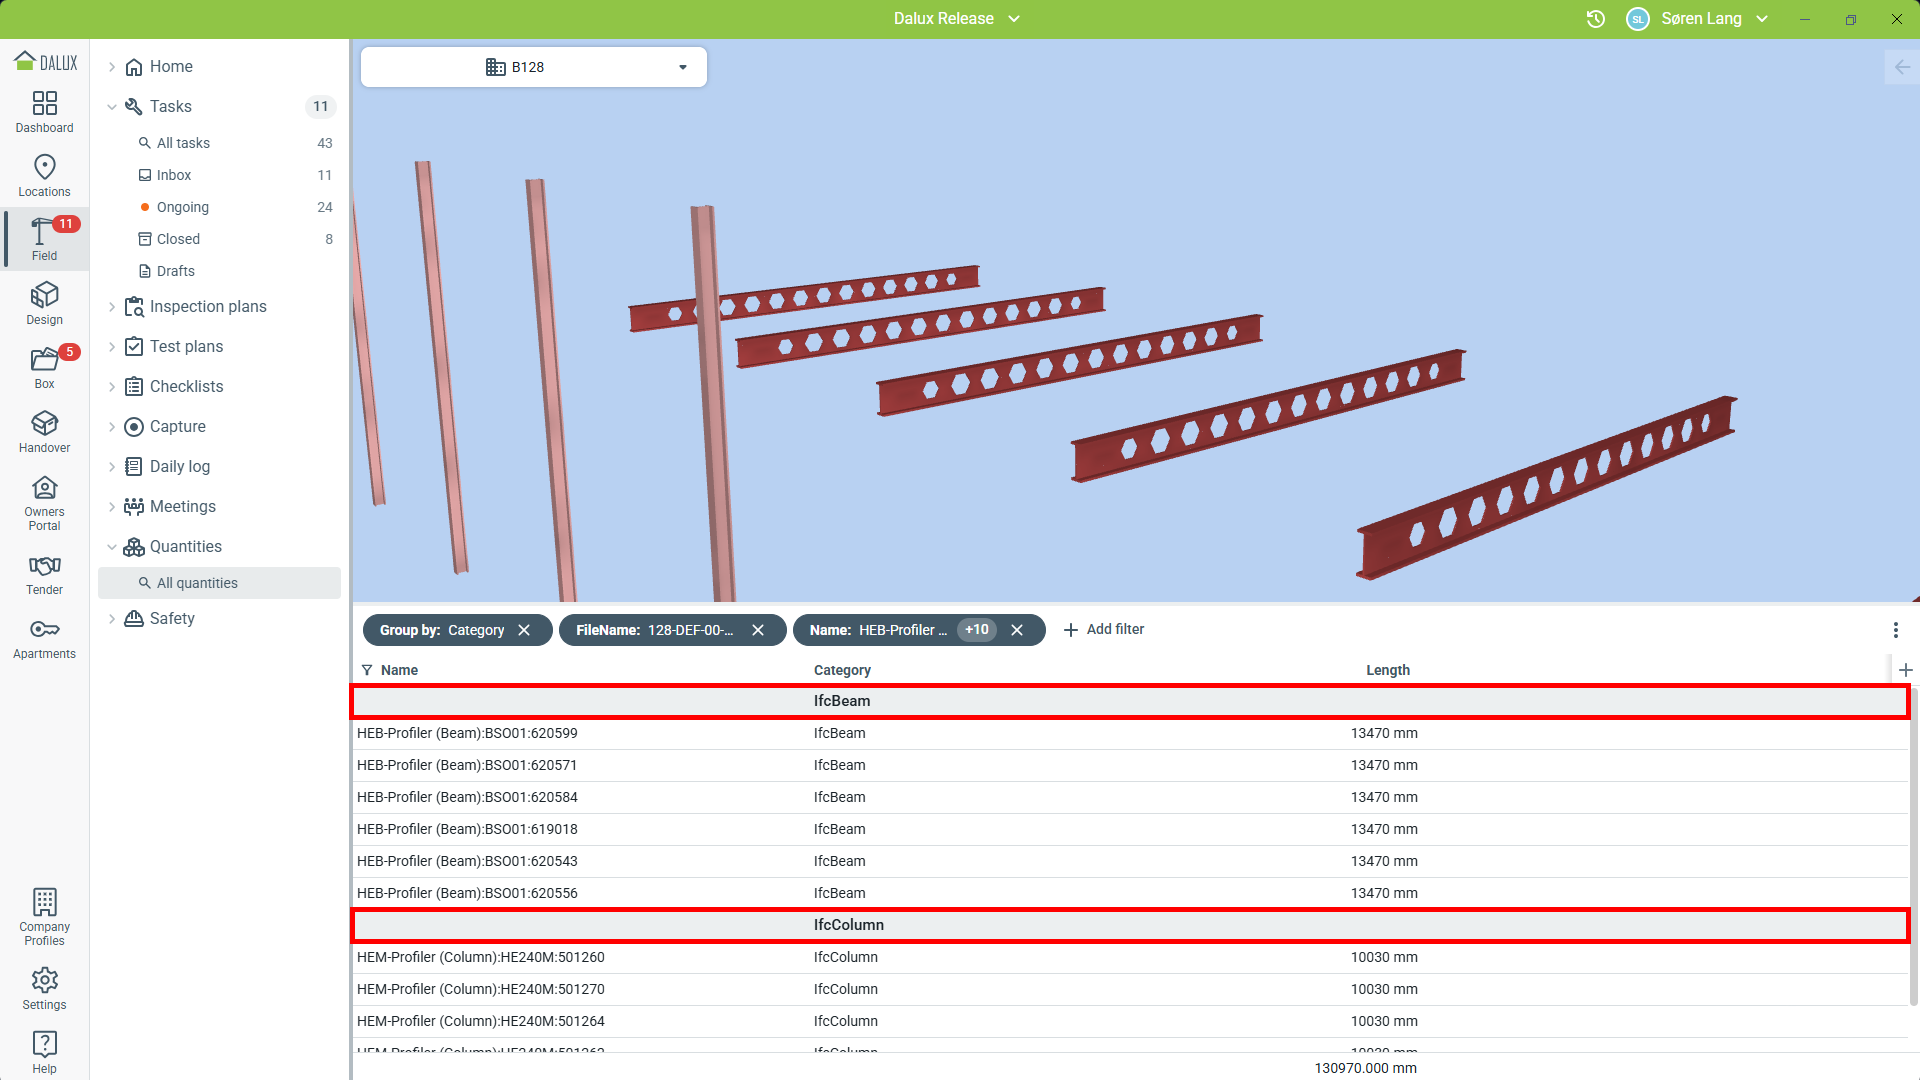Expand the Safety node
This screenshot has width=1920, height=1080.
point(112,619)
